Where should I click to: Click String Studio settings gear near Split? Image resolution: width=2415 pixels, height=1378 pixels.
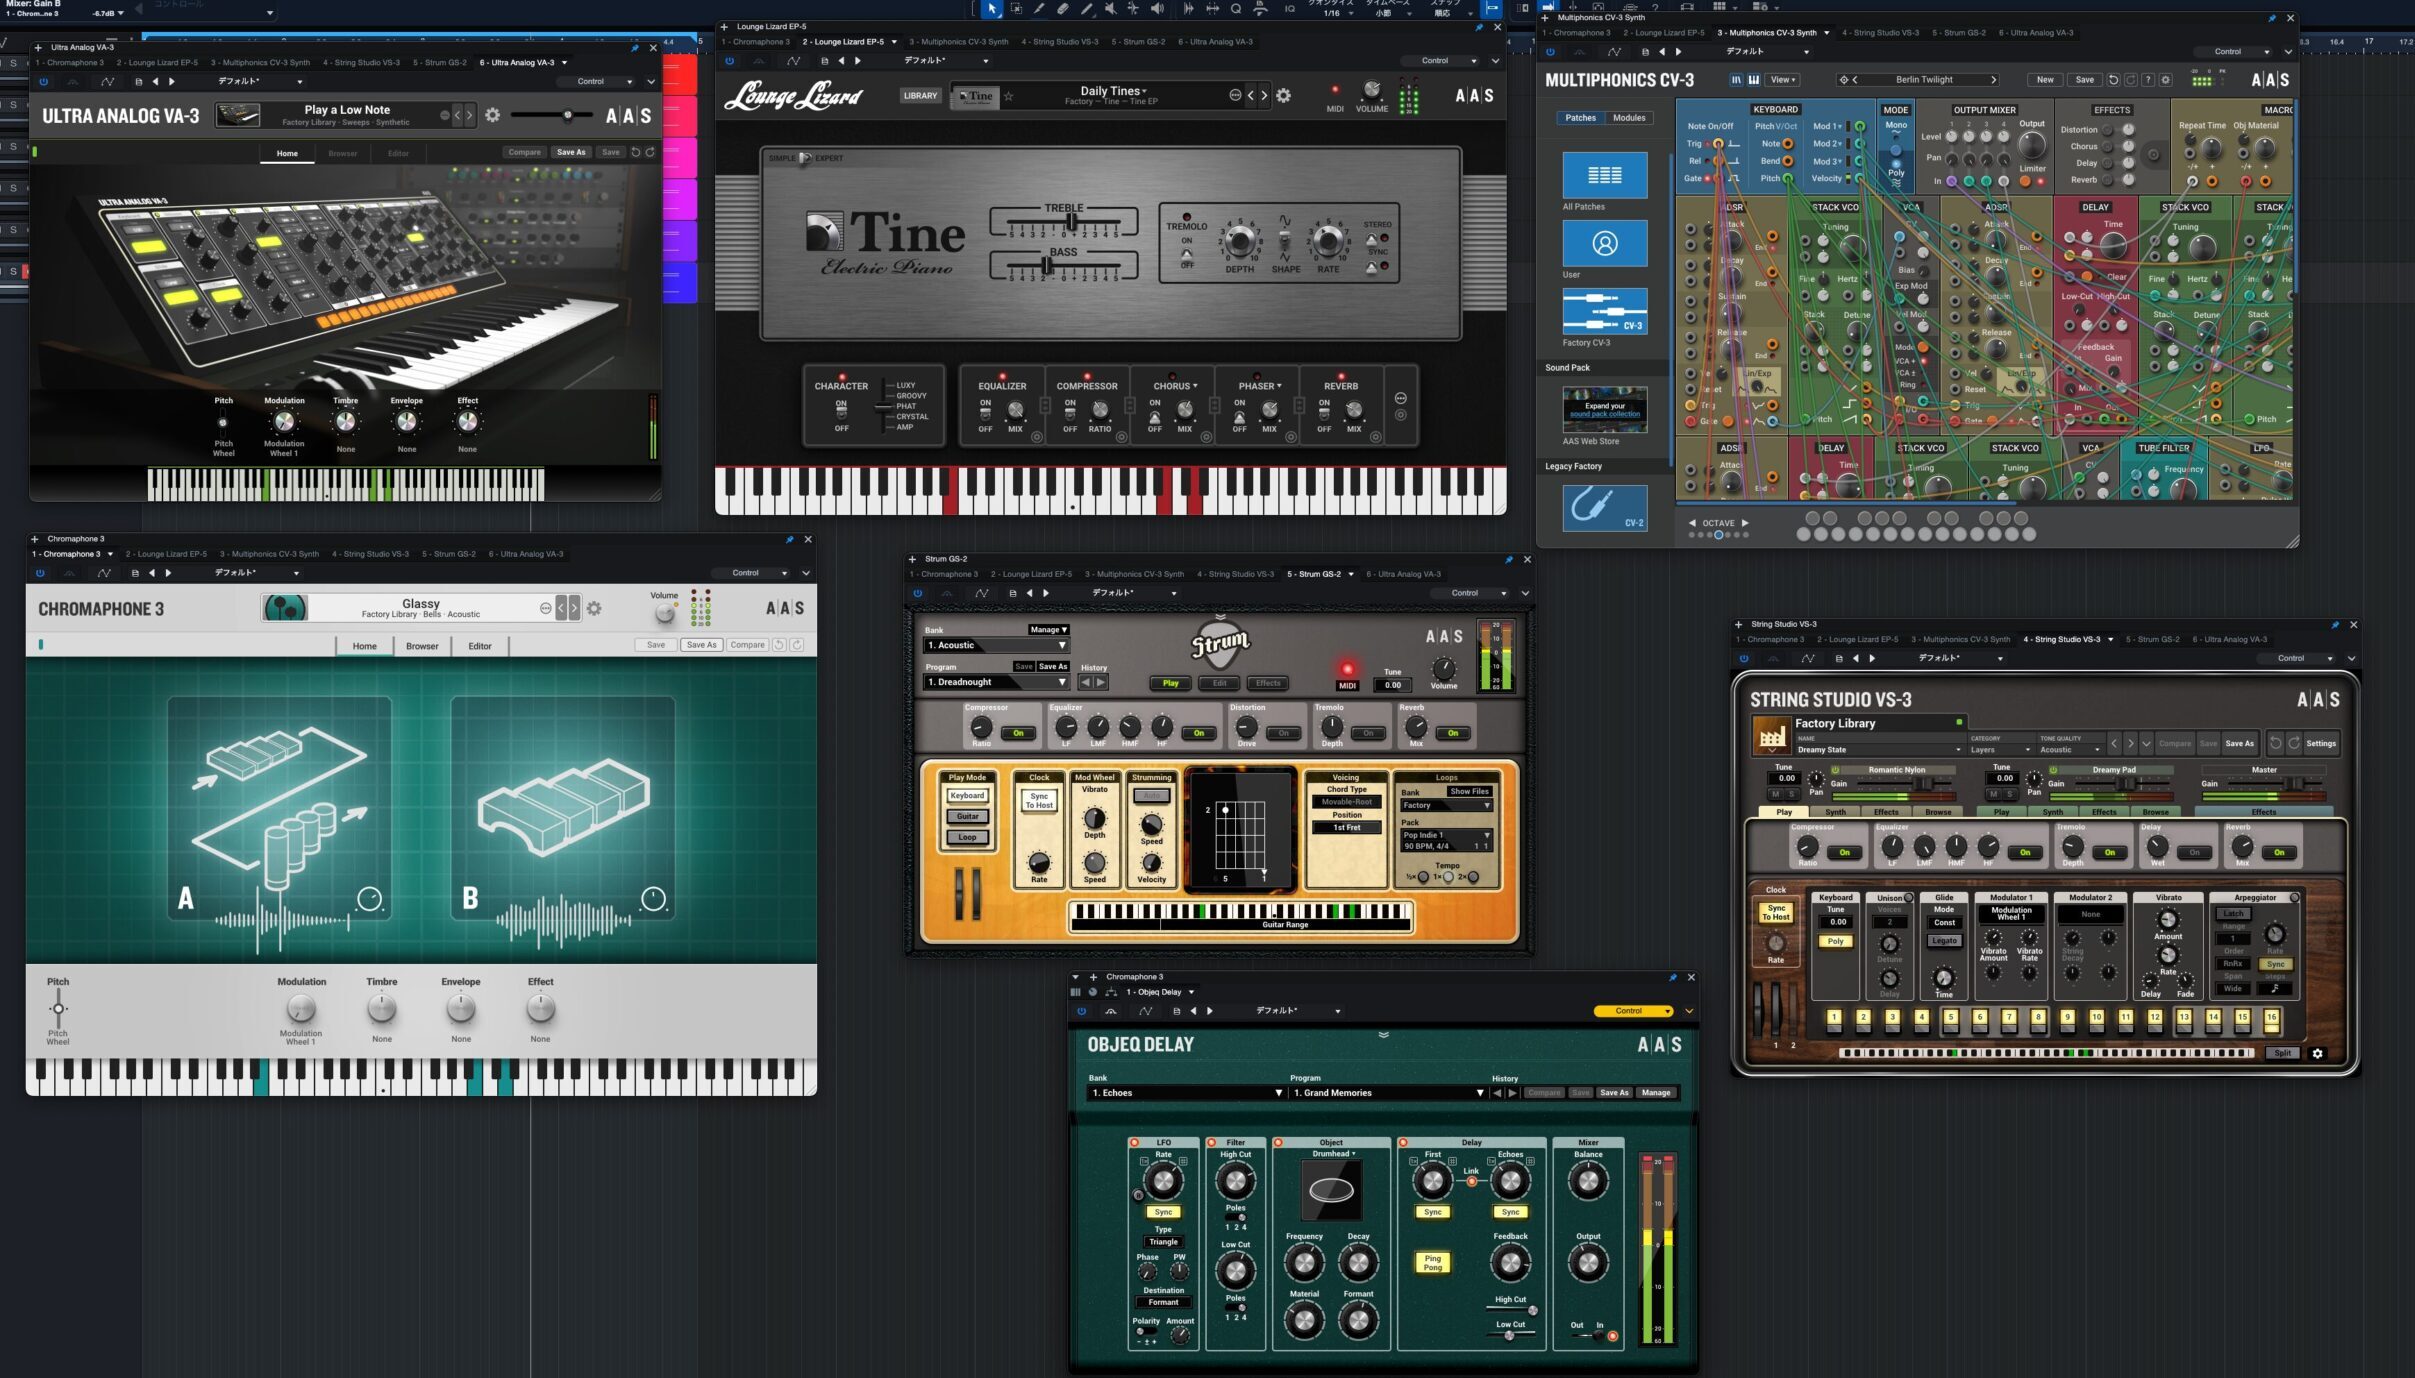pos(2317,1053)
